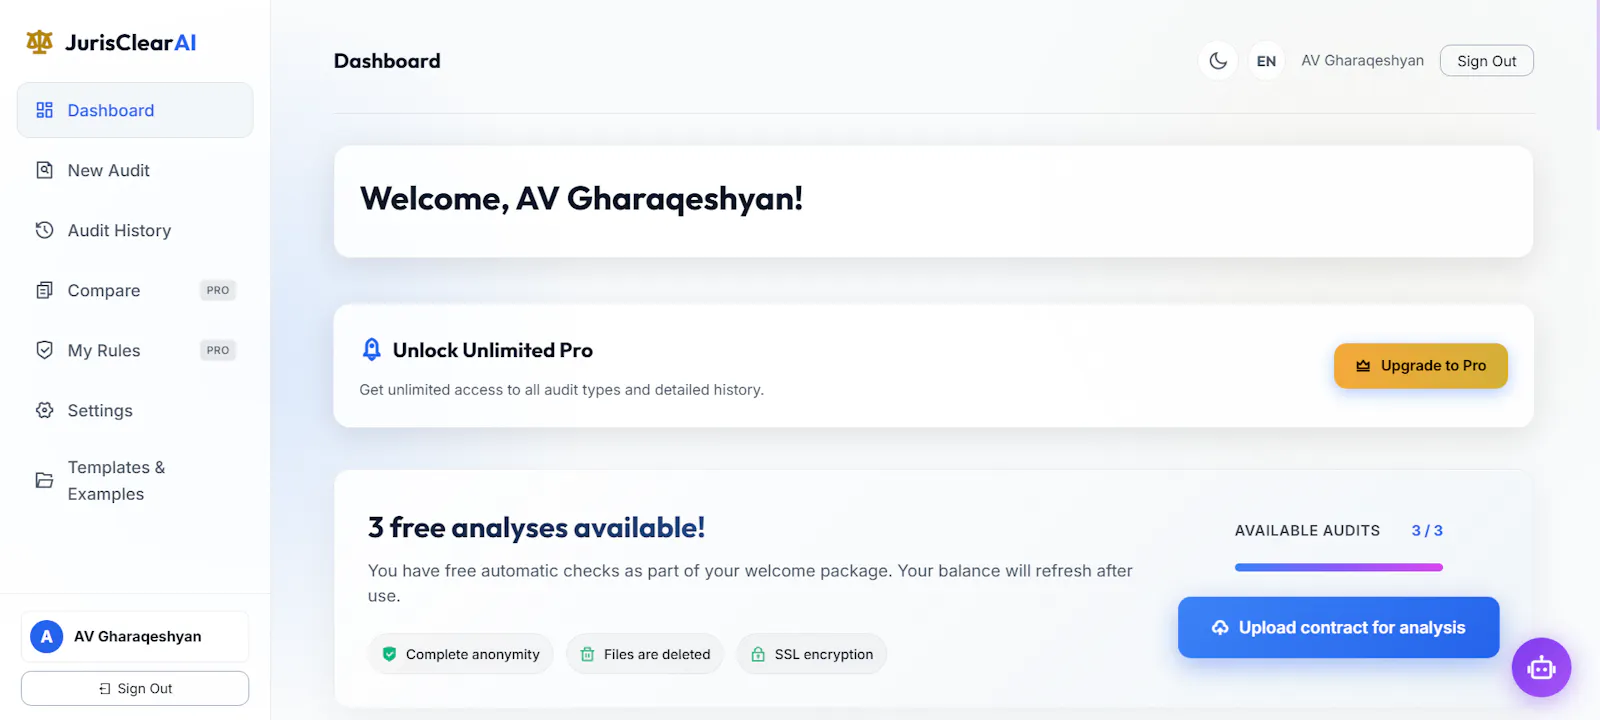Image resolution: width=1600 pixels, height=720 pixels.
Task: Click the Complete anonymity badge
Action: coord(460,654)
